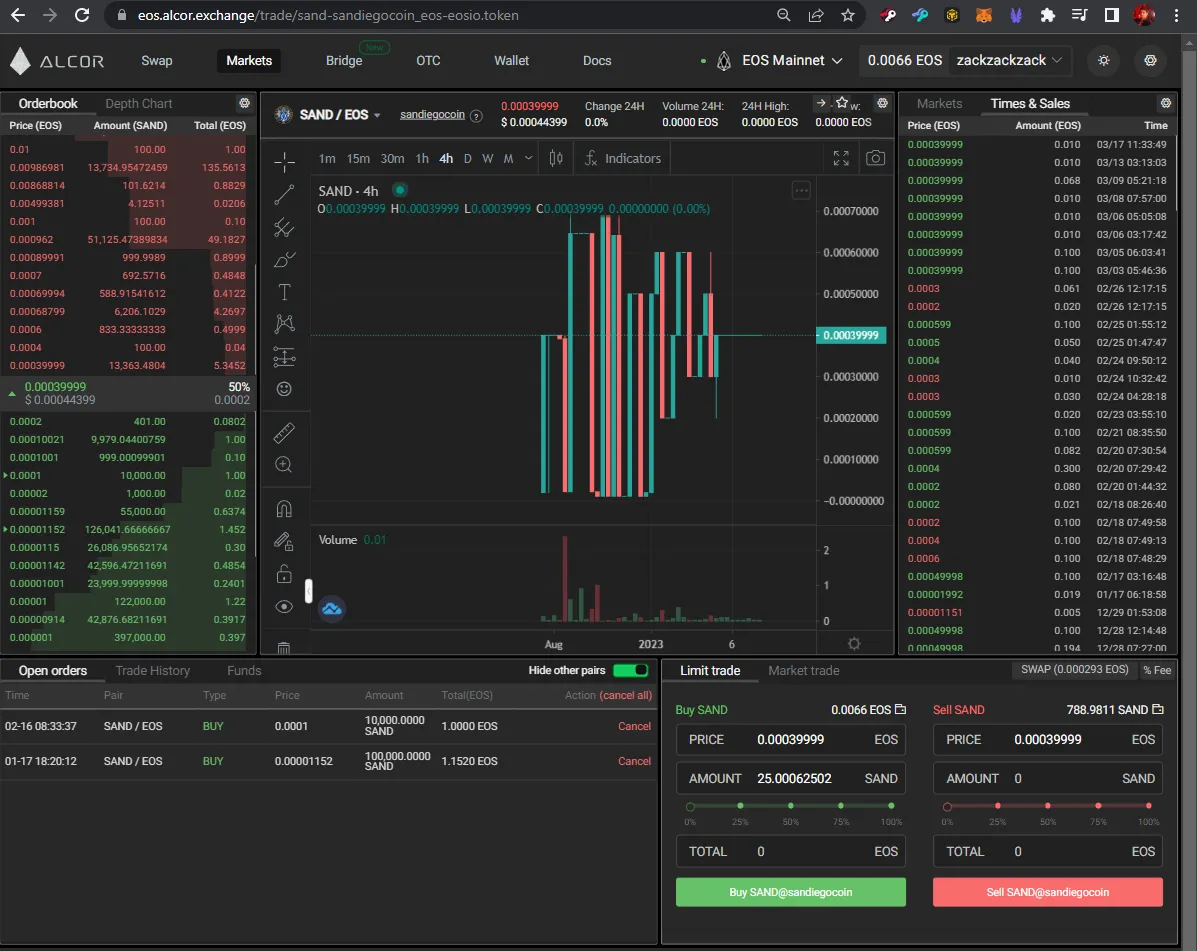The width and height of the screenshot is (1197, 951).
Task: Expand header stats with arrow icon
Action: tap(821, 102)
